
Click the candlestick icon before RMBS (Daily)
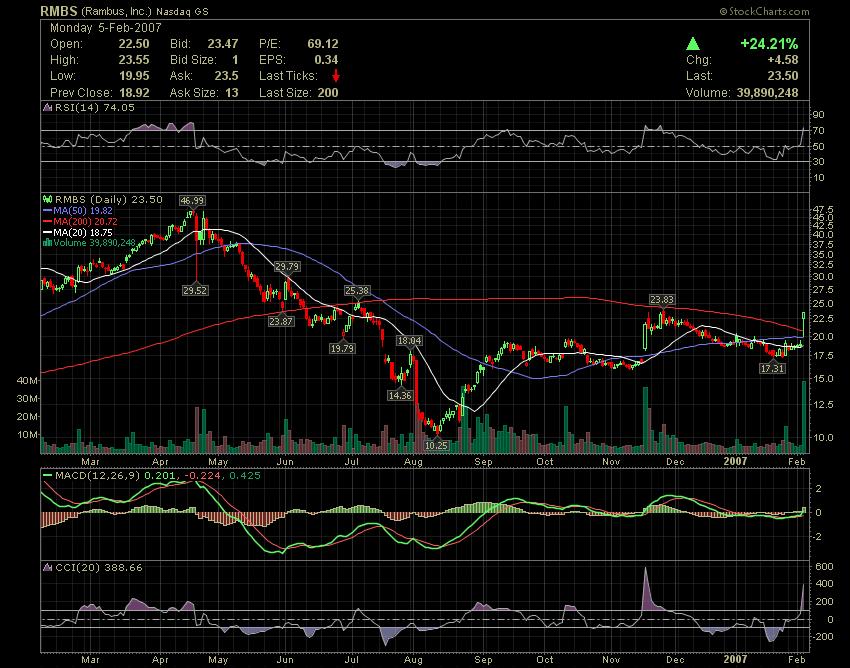48,200
